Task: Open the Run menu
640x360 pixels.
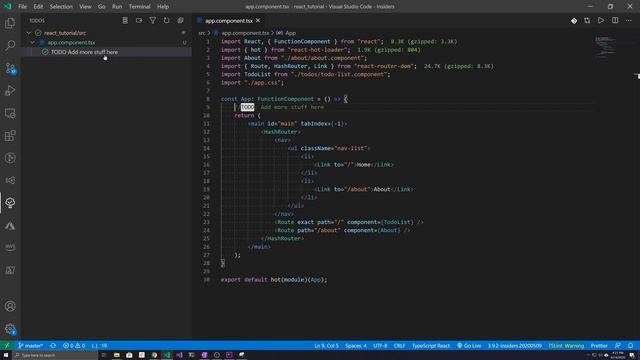Action: coord(117,7)
